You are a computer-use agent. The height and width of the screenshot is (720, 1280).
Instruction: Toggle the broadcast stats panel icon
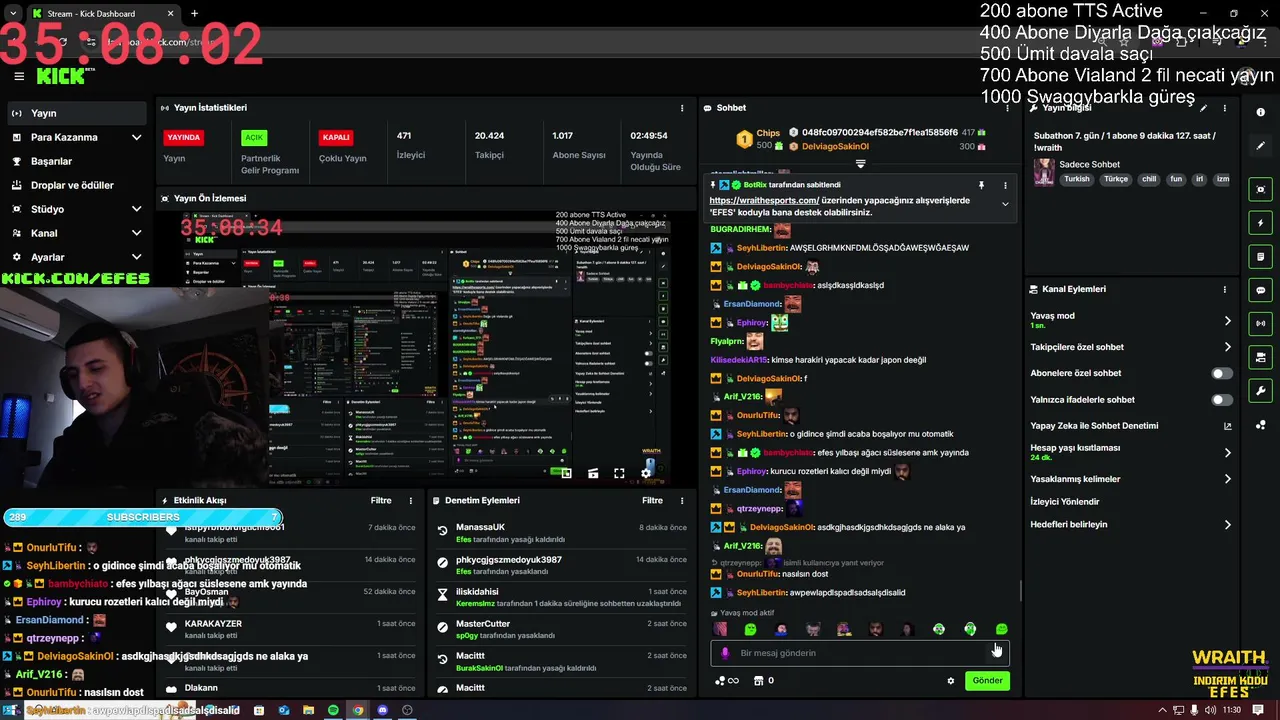click(1261, 323)
